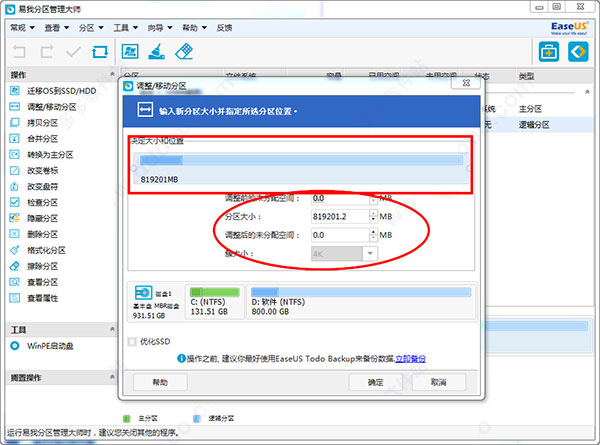
Task: Click the partition size bar slider
Action: tap(301, 160)
